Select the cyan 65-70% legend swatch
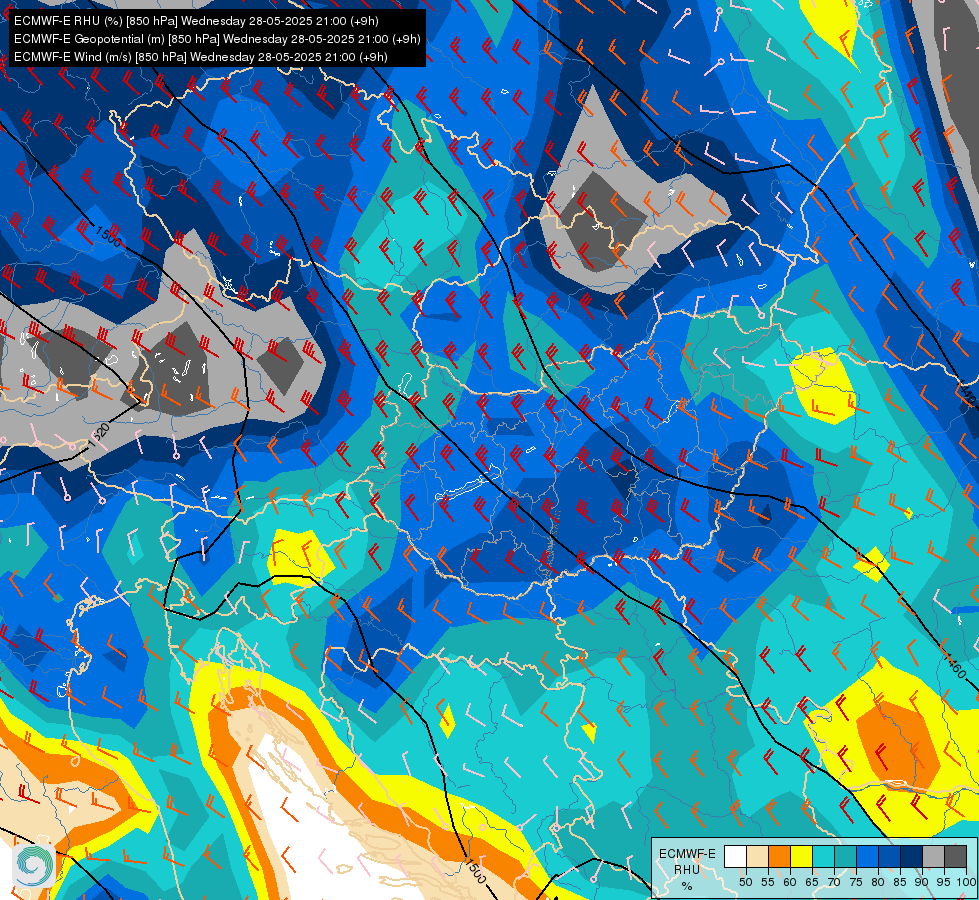This screenshot has height=900, width=979. pyautogui.click(x=824, y=856)
